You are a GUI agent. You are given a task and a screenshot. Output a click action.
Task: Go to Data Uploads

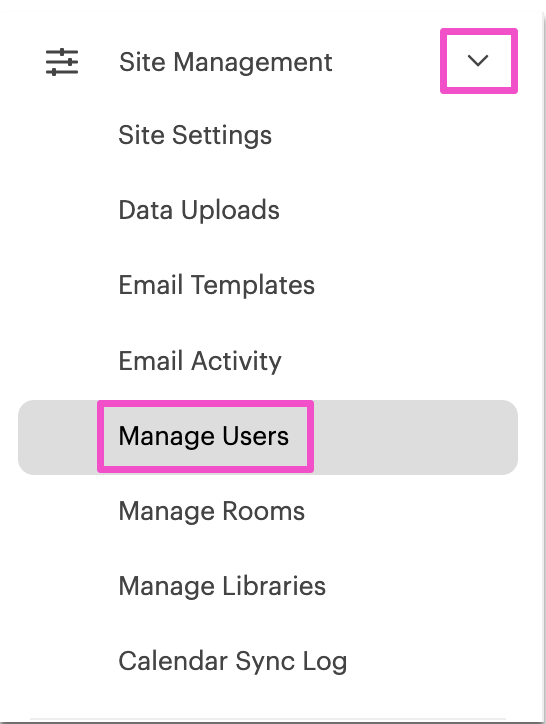[x=199, y=210]
